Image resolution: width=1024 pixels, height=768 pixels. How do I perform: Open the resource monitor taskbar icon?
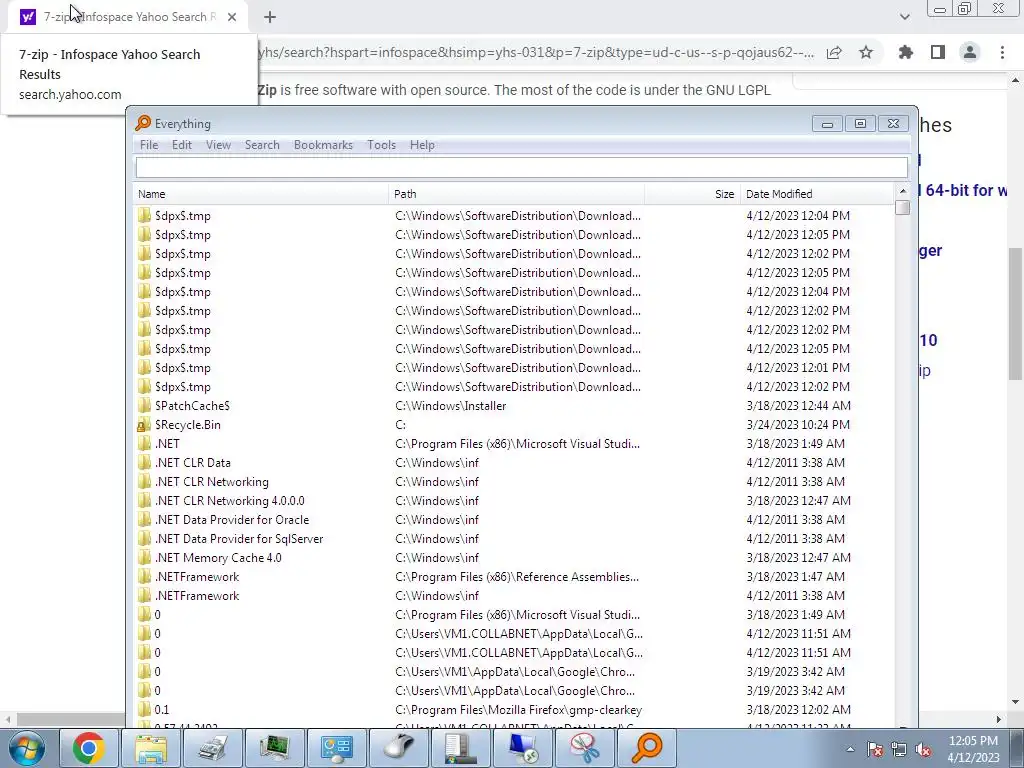pyautogui.click(x=275, y=748)
